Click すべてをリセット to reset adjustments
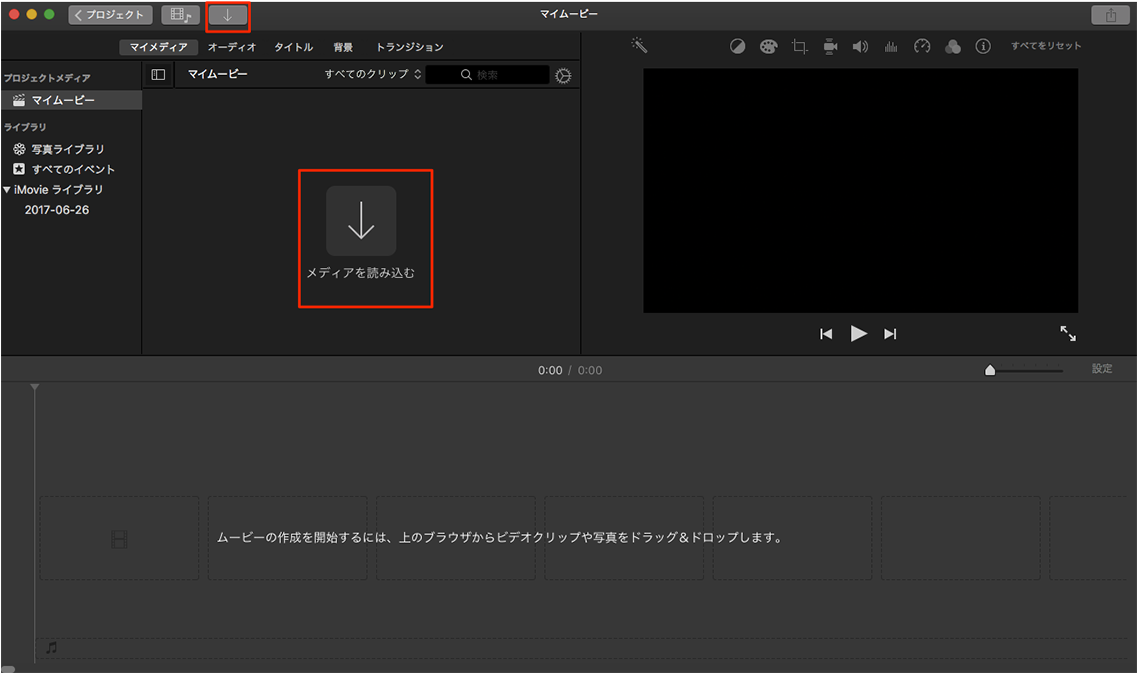This screenshot has height=673, width=1137. [1045, 45]
